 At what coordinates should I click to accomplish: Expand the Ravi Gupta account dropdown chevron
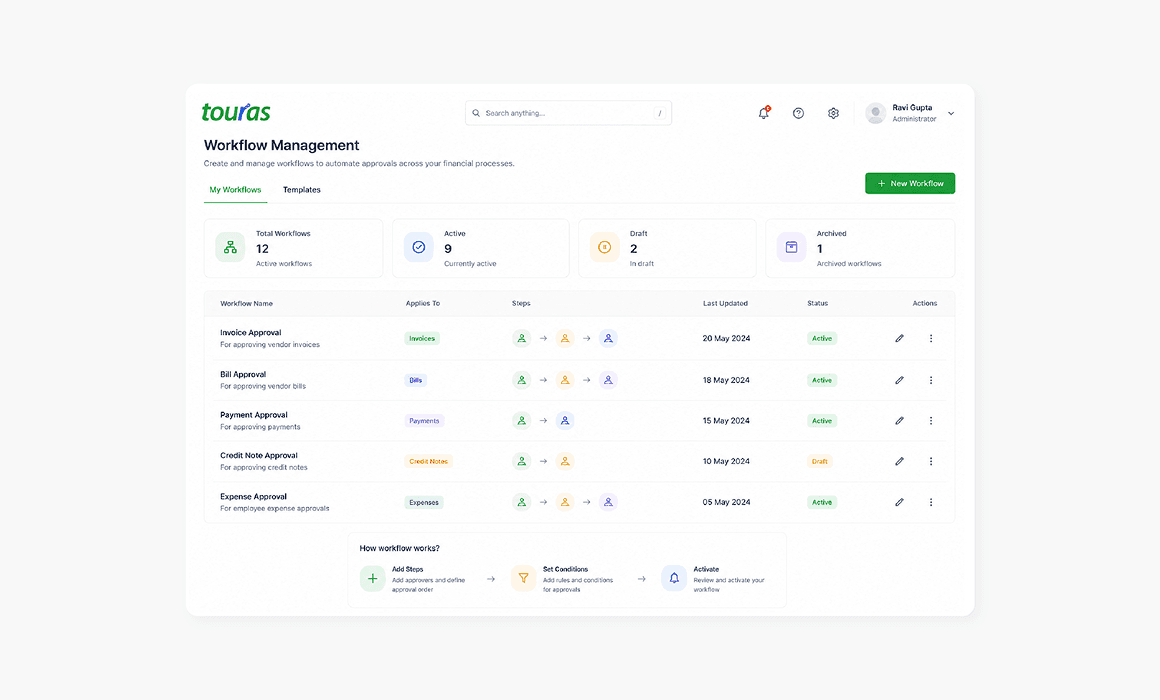coord(951,113)
